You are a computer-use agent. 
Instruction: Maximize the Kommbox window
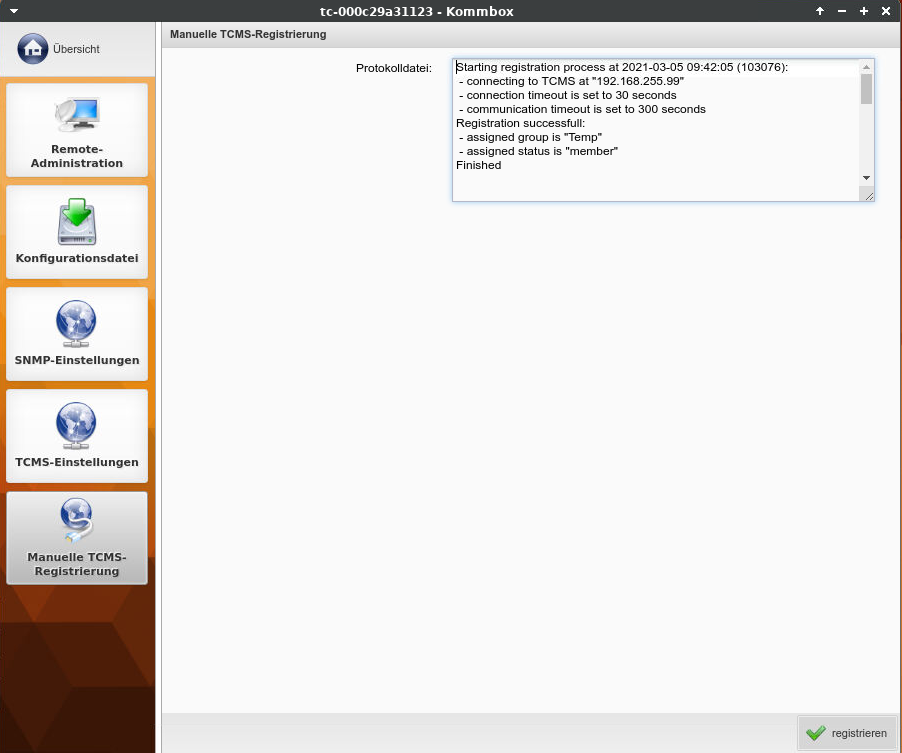coord(863,10)
